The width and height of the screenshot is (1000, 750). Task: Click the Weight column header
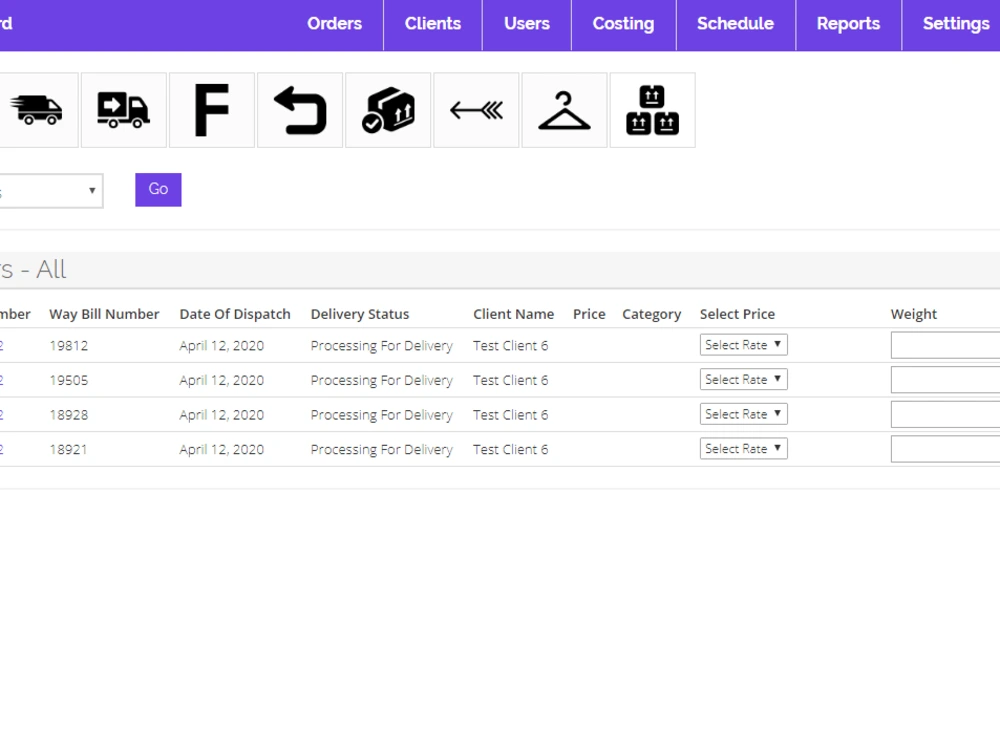(914, 314)
